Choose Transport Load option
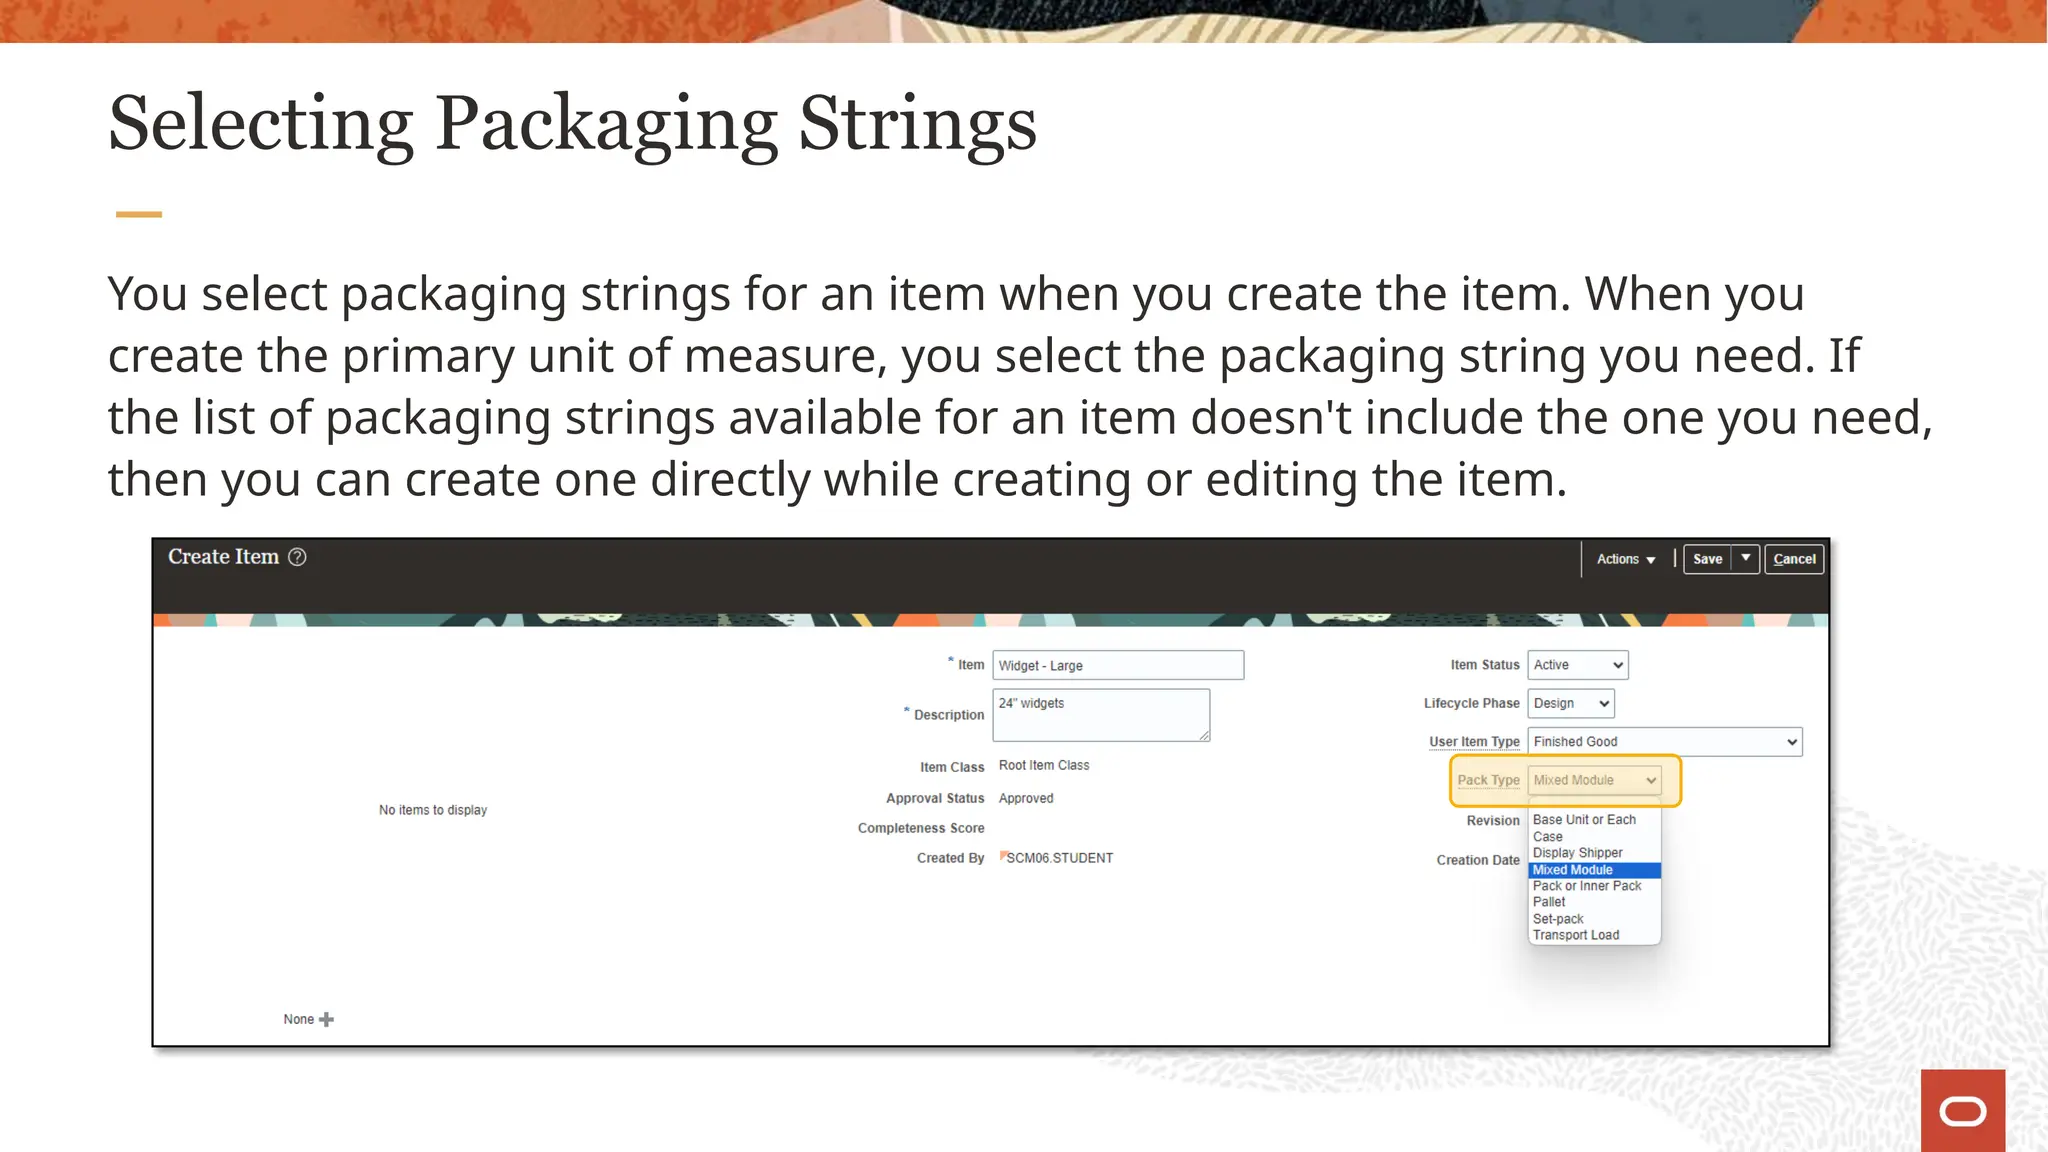This screenshot has width=2048, height=1152. click(x=1594, y=935)
